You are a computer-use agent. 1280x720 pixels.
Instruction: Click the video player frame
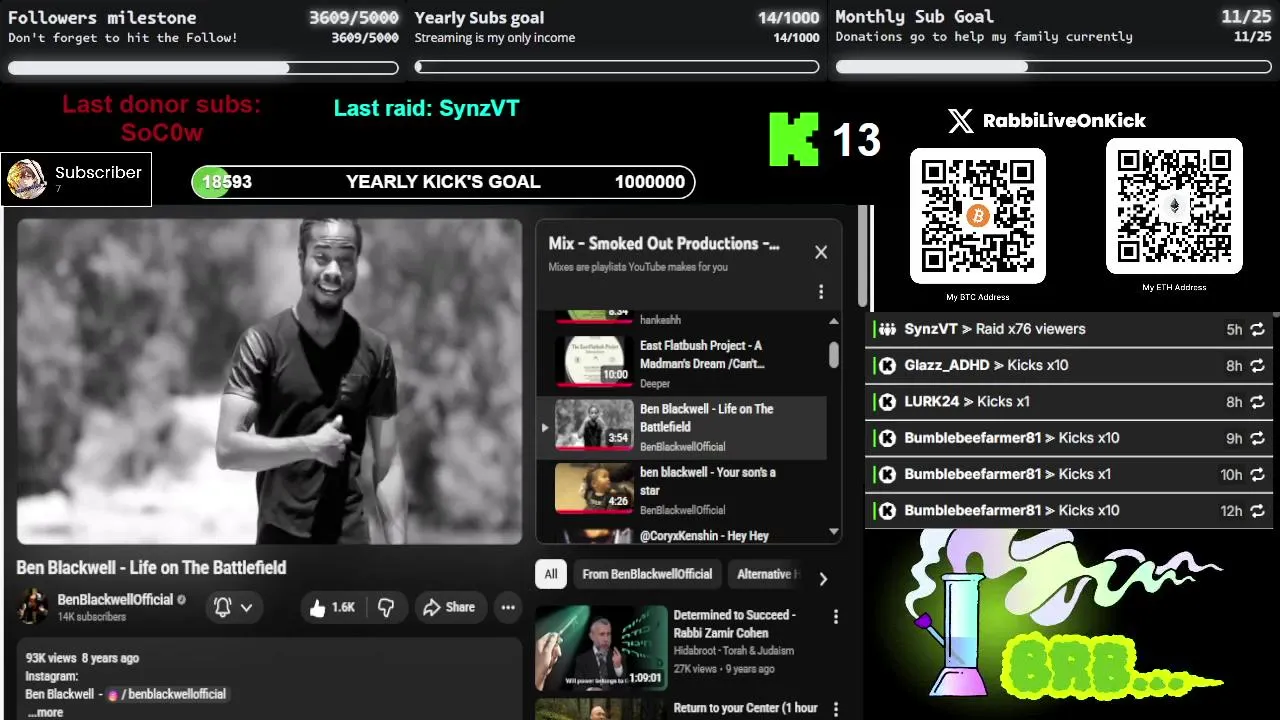pos(269,381)
